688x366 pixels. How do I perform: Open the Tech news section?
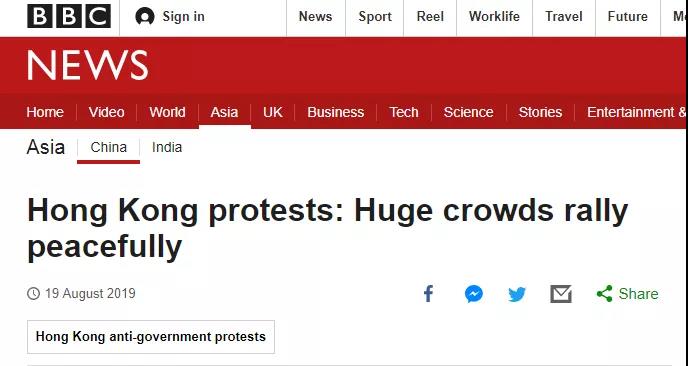404,112
